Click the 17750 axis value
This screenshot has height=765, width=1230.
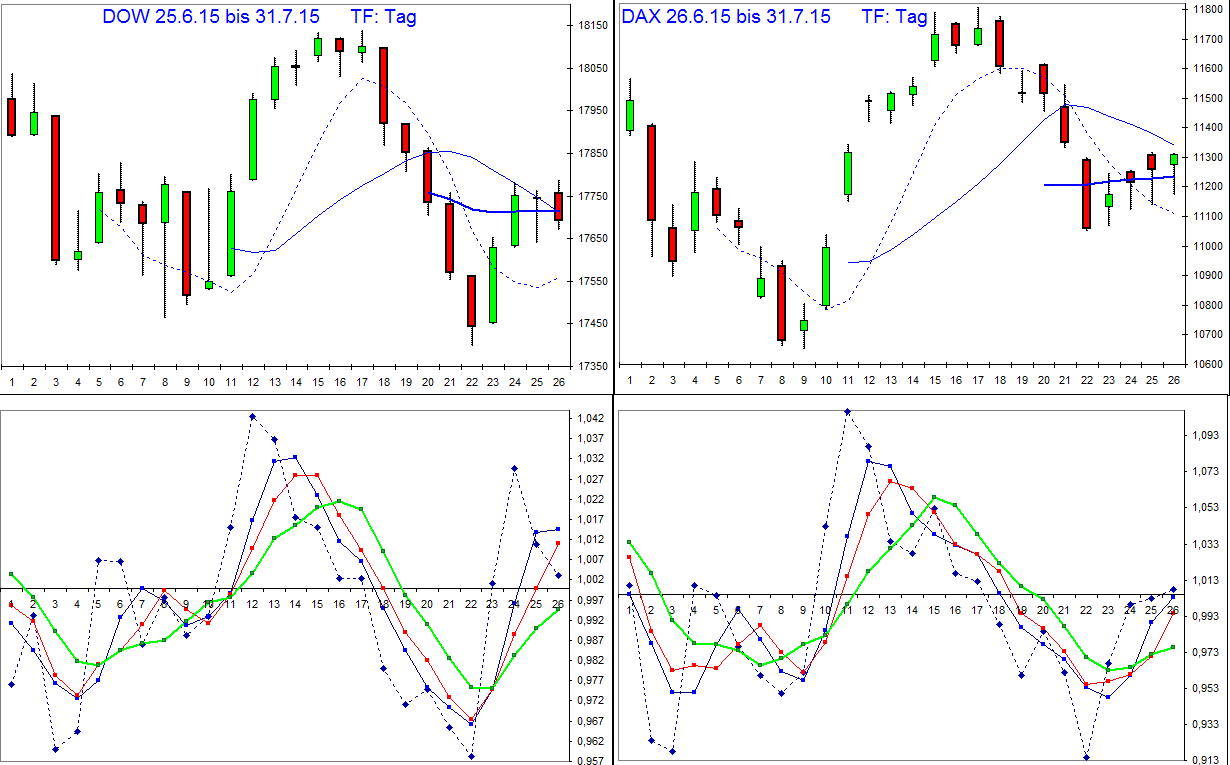(595, 196)
